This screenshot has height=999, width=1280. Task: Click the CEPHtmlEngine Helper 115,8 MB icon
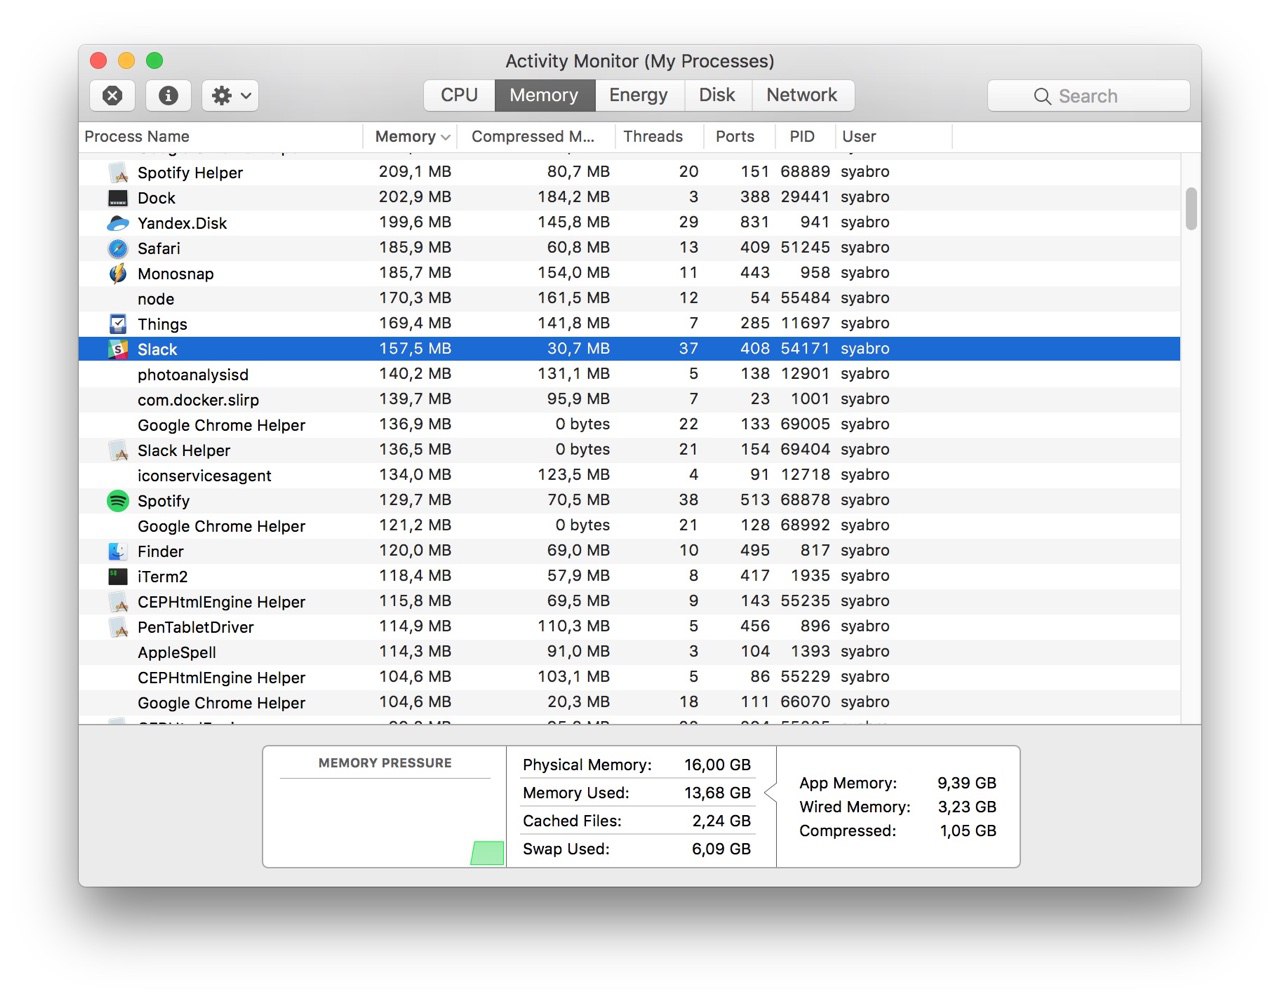(118, 601)
